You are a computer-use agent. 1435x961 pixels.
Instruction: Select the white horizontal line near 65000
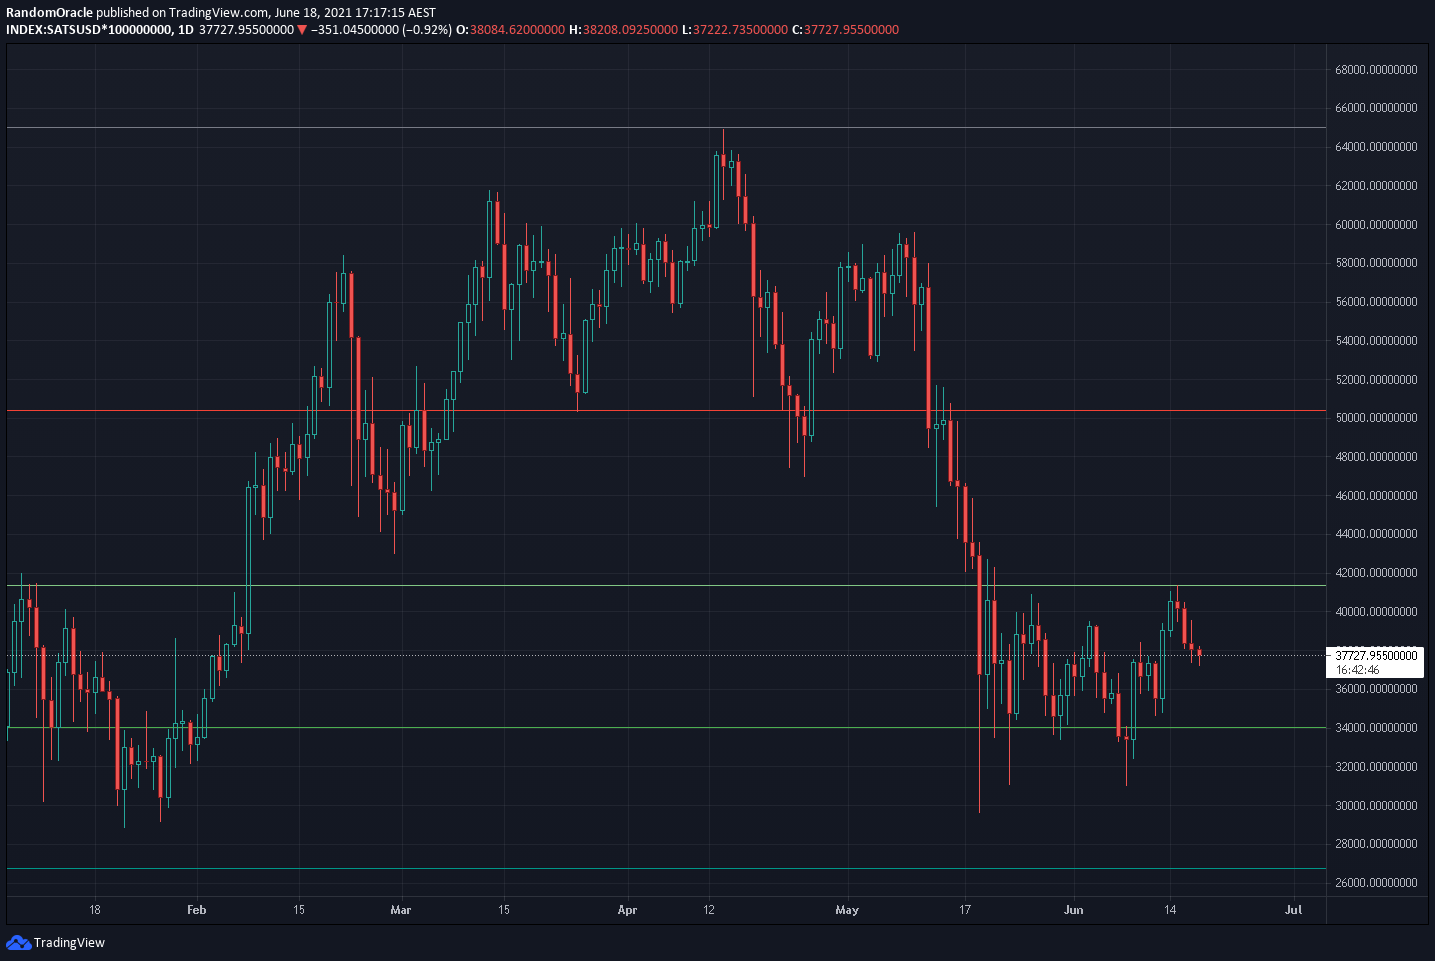(x=666, y=127)
